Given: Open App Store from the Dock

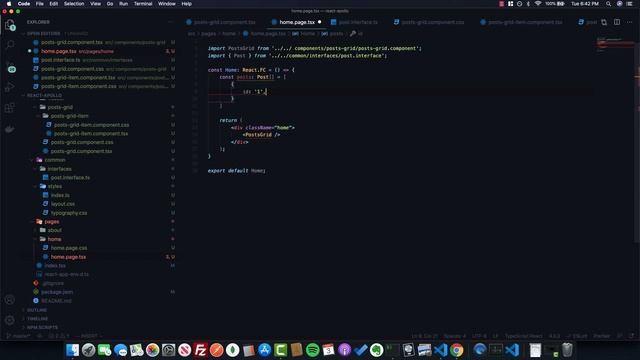Looking at the screenshot, I should click(264, 350).
